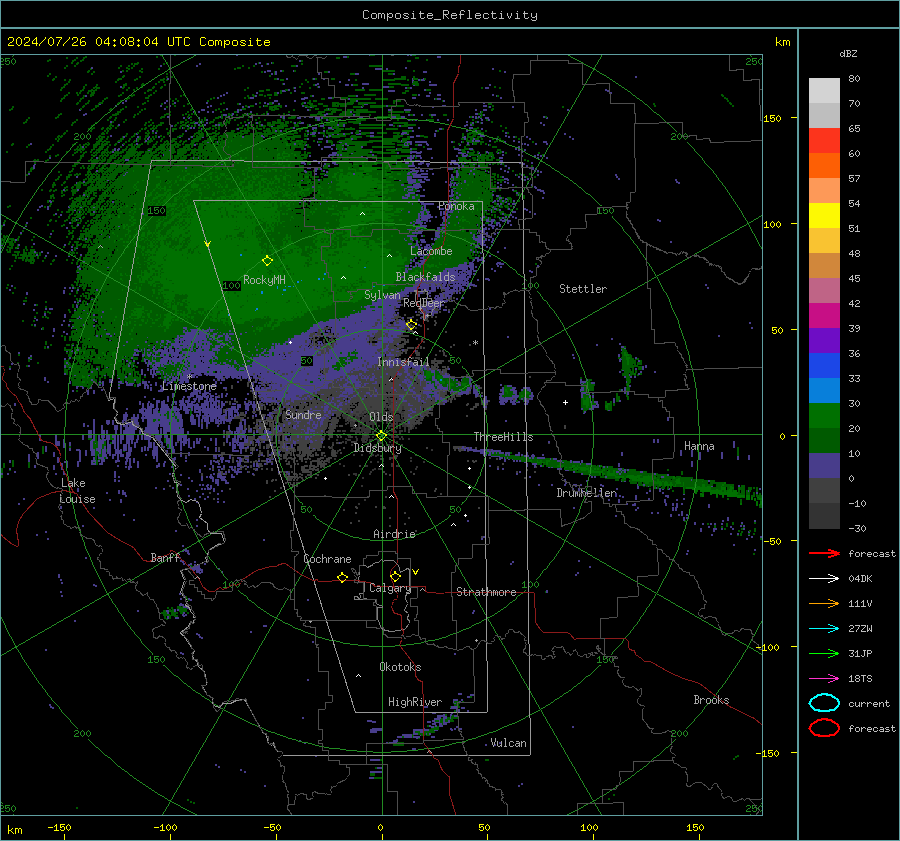Click the Drumheller city label
Screen dimensions: 900x841
(x=586, y=493)
